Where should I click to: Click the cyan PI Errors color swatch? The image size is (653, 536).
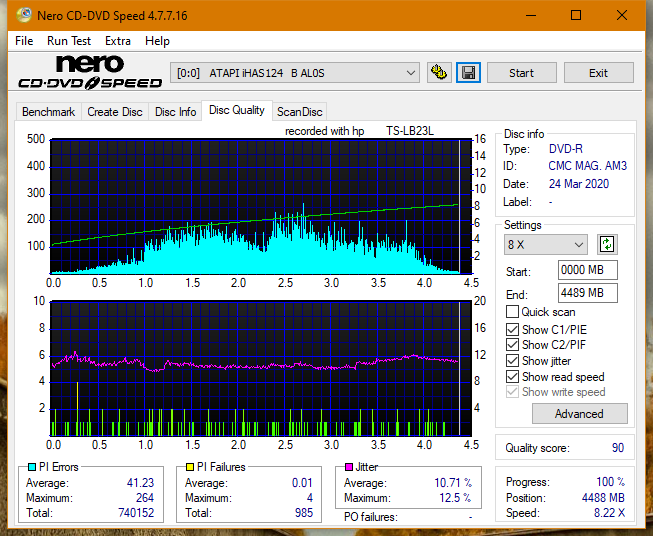point(32,467)
